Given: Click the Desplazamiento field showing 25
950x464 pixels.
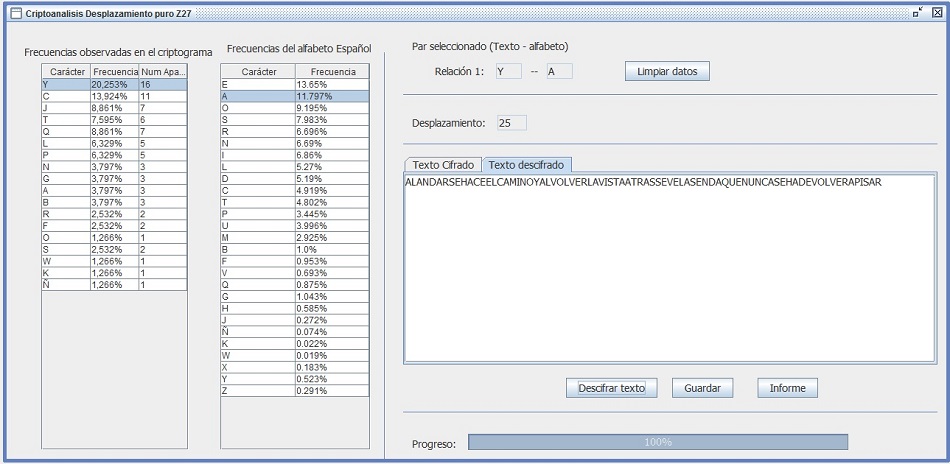Looking at the screenshot, I should pos(511,123).
